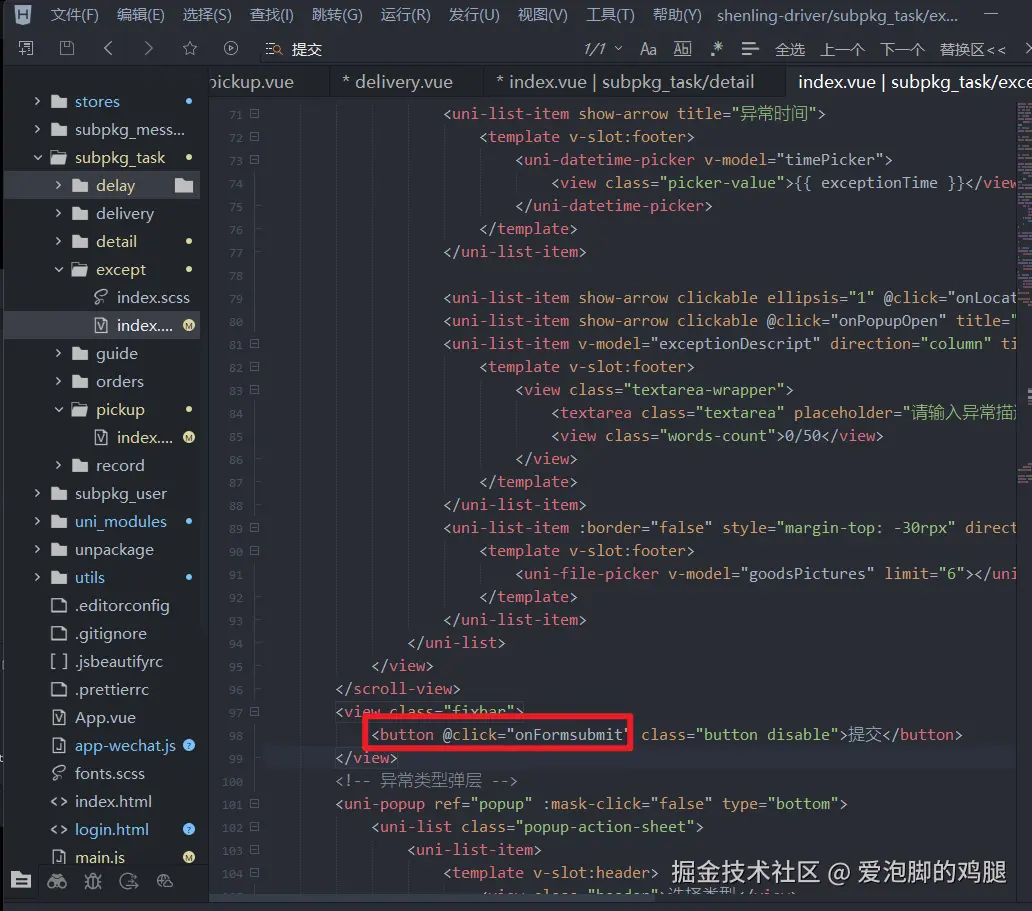The width and height of the screenshot is (1032, 911).
Task: Open the 1/1 match count dropdown
Action: [x=618, y=49]
